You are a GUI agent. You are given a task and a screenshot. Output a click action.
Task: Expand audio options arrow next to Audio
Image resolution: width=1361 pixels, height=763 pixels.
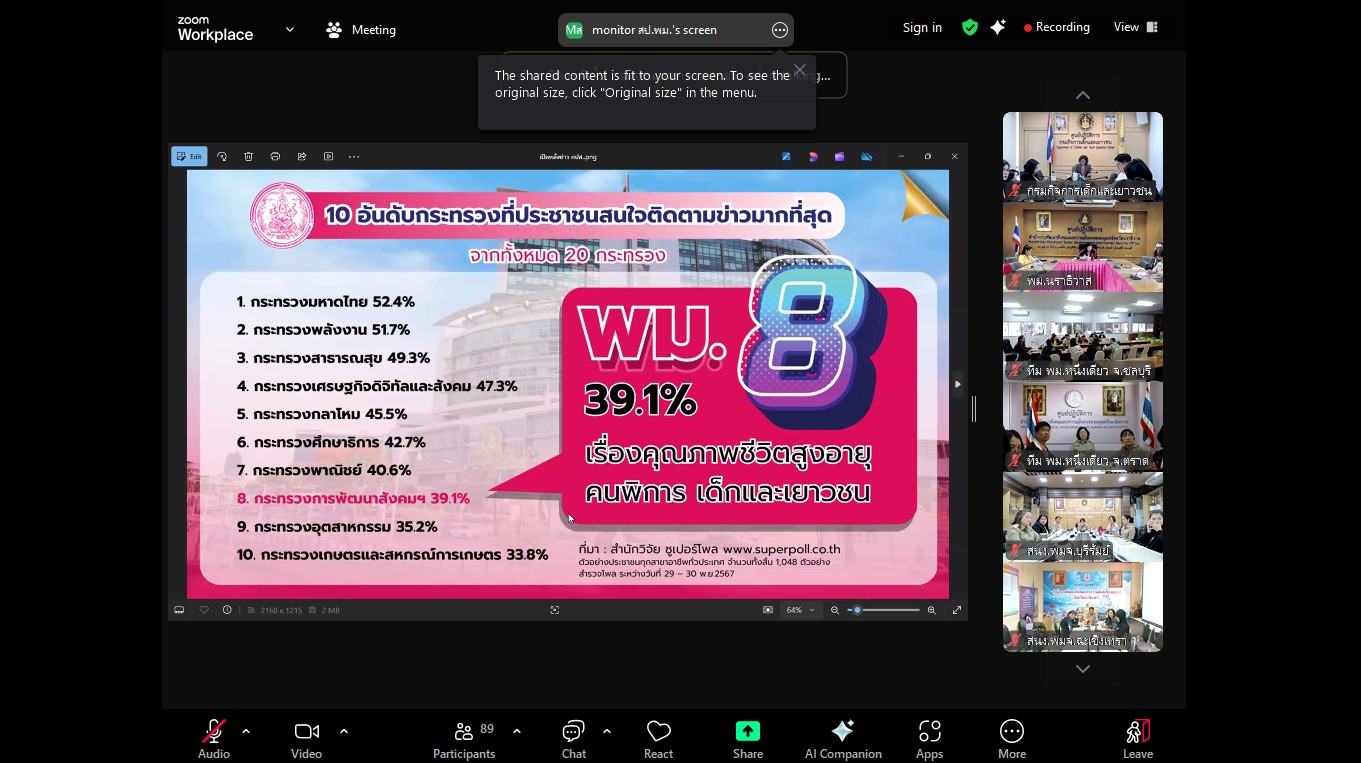pos(246,731)
